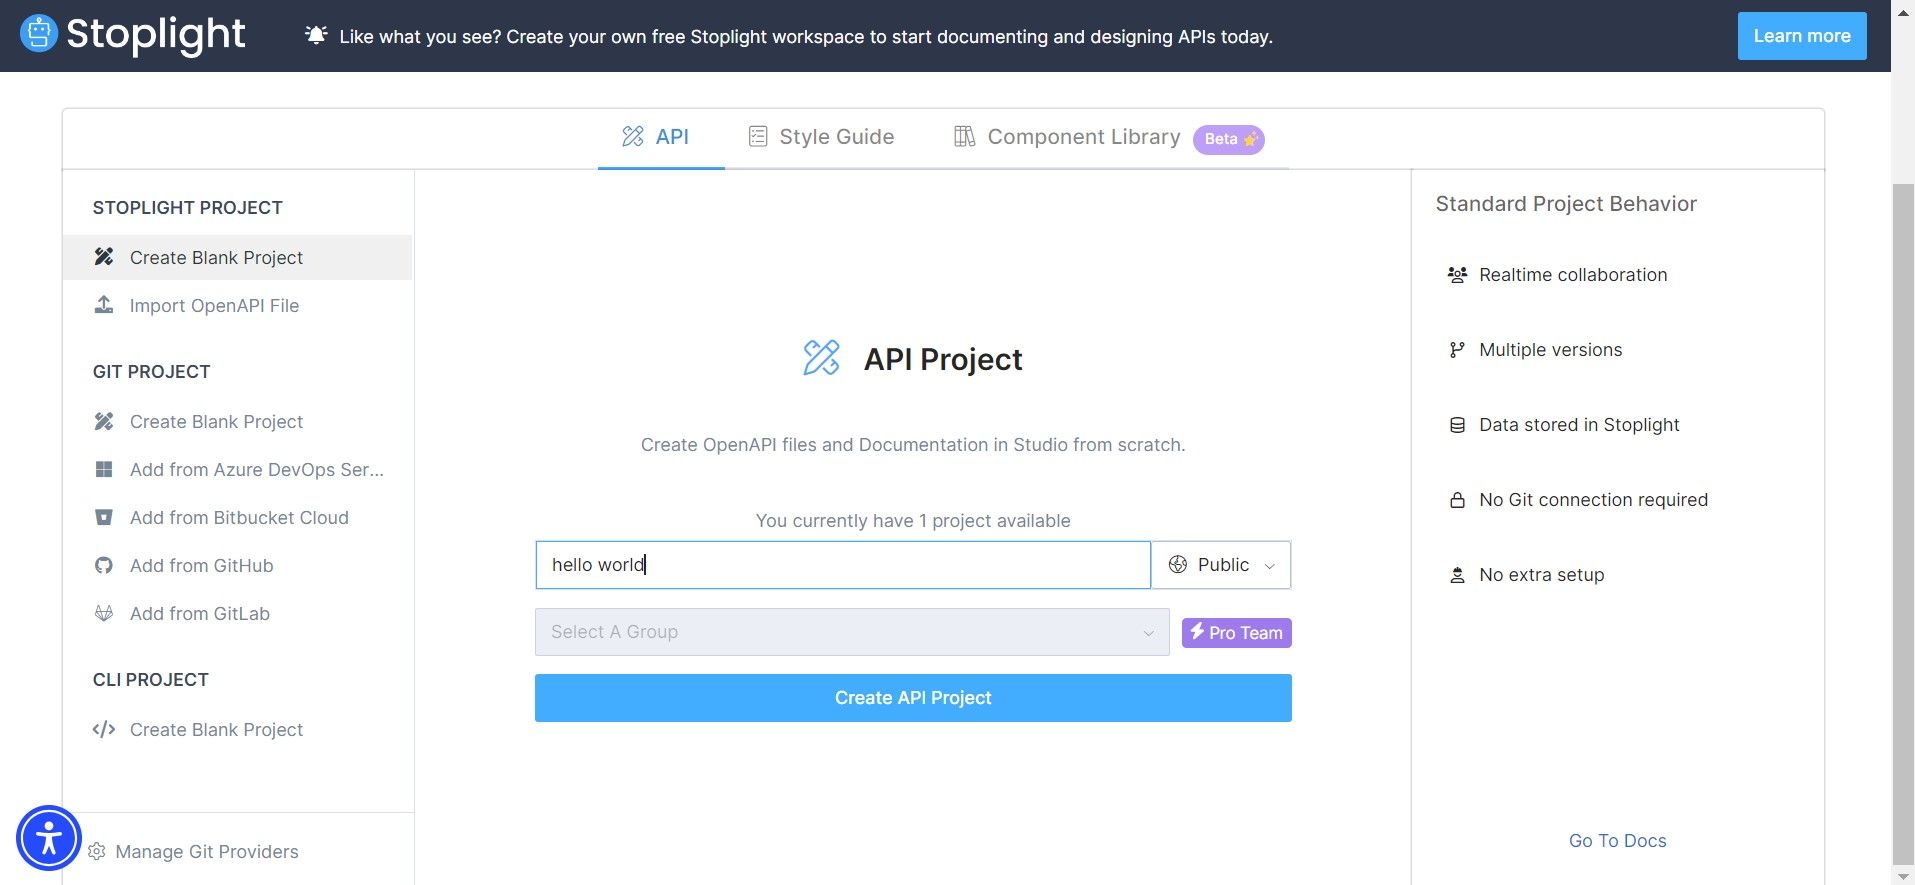The height and width of the screenshot is (885, 1915).
Task: Click the No extra setup text
Action: (1541, 575)
